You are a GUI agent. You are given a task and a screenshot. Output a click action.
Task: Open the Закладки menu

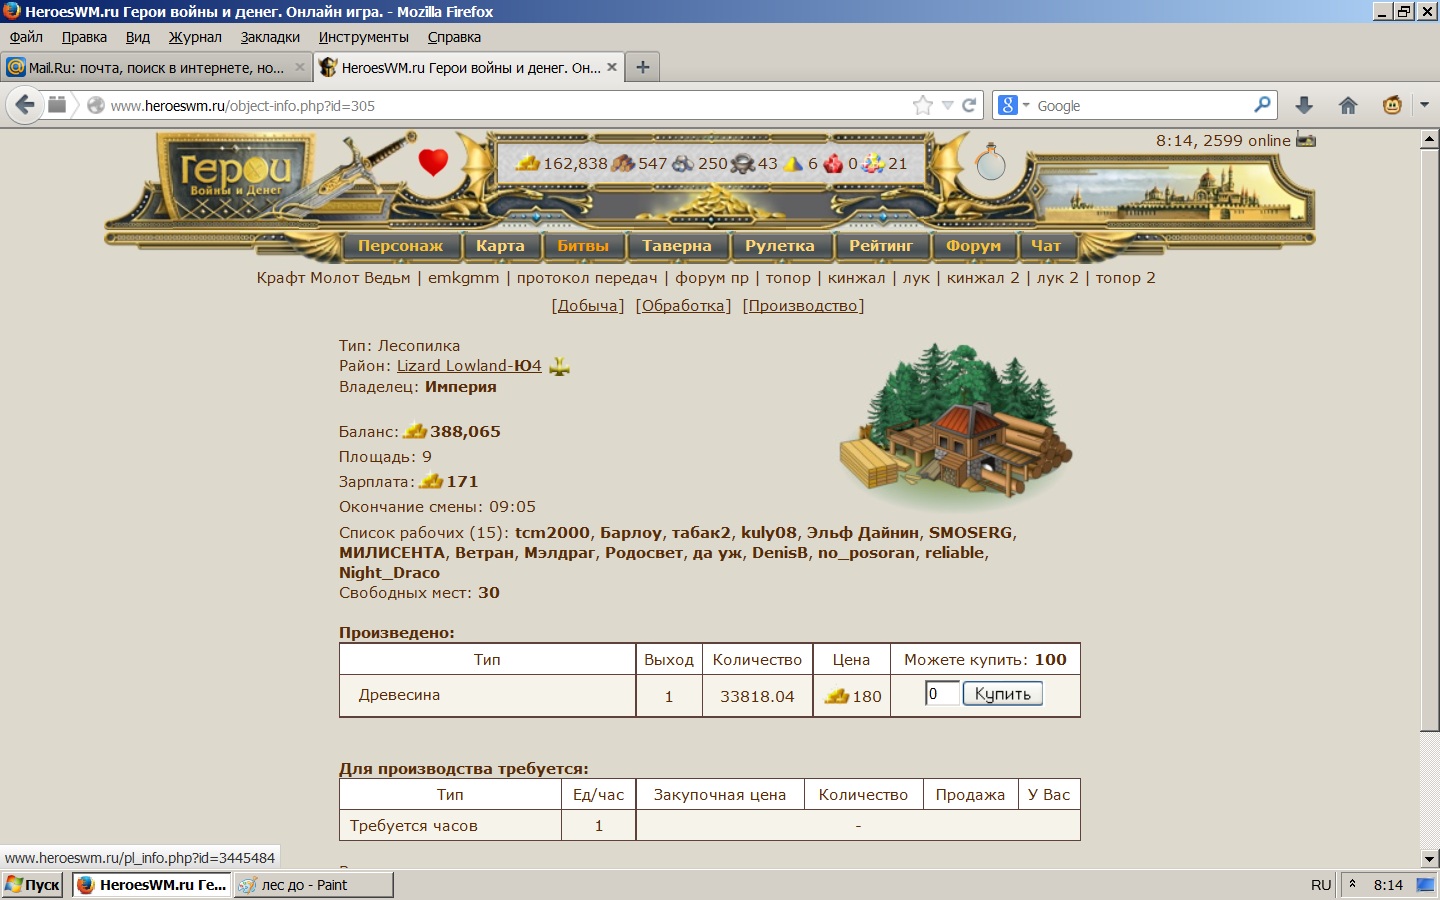pyautogui.click(x=270, y=37)
